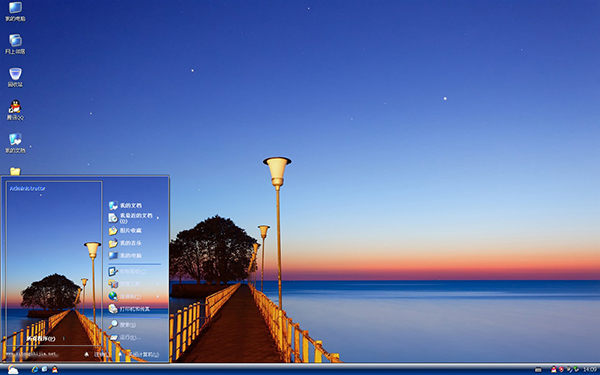Screen dimensions: 600x375
Task: Click the 关闭计算机 shut down button in the Start menu
Action: [140, 354]
